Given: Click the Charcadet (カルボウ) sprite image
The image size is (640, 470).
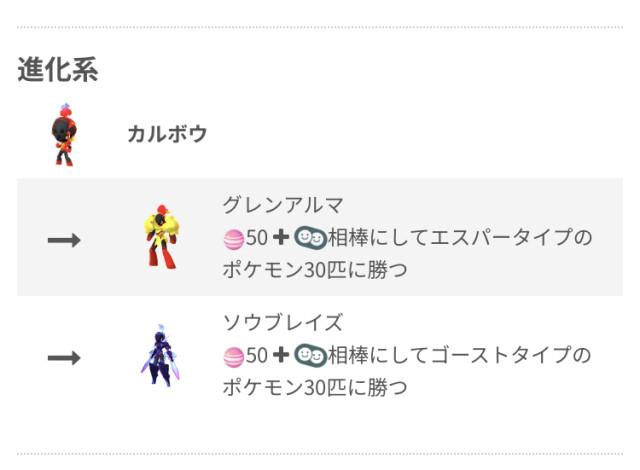Looking at the screenshot, I should pyautogui.click(x=64, y=135).
